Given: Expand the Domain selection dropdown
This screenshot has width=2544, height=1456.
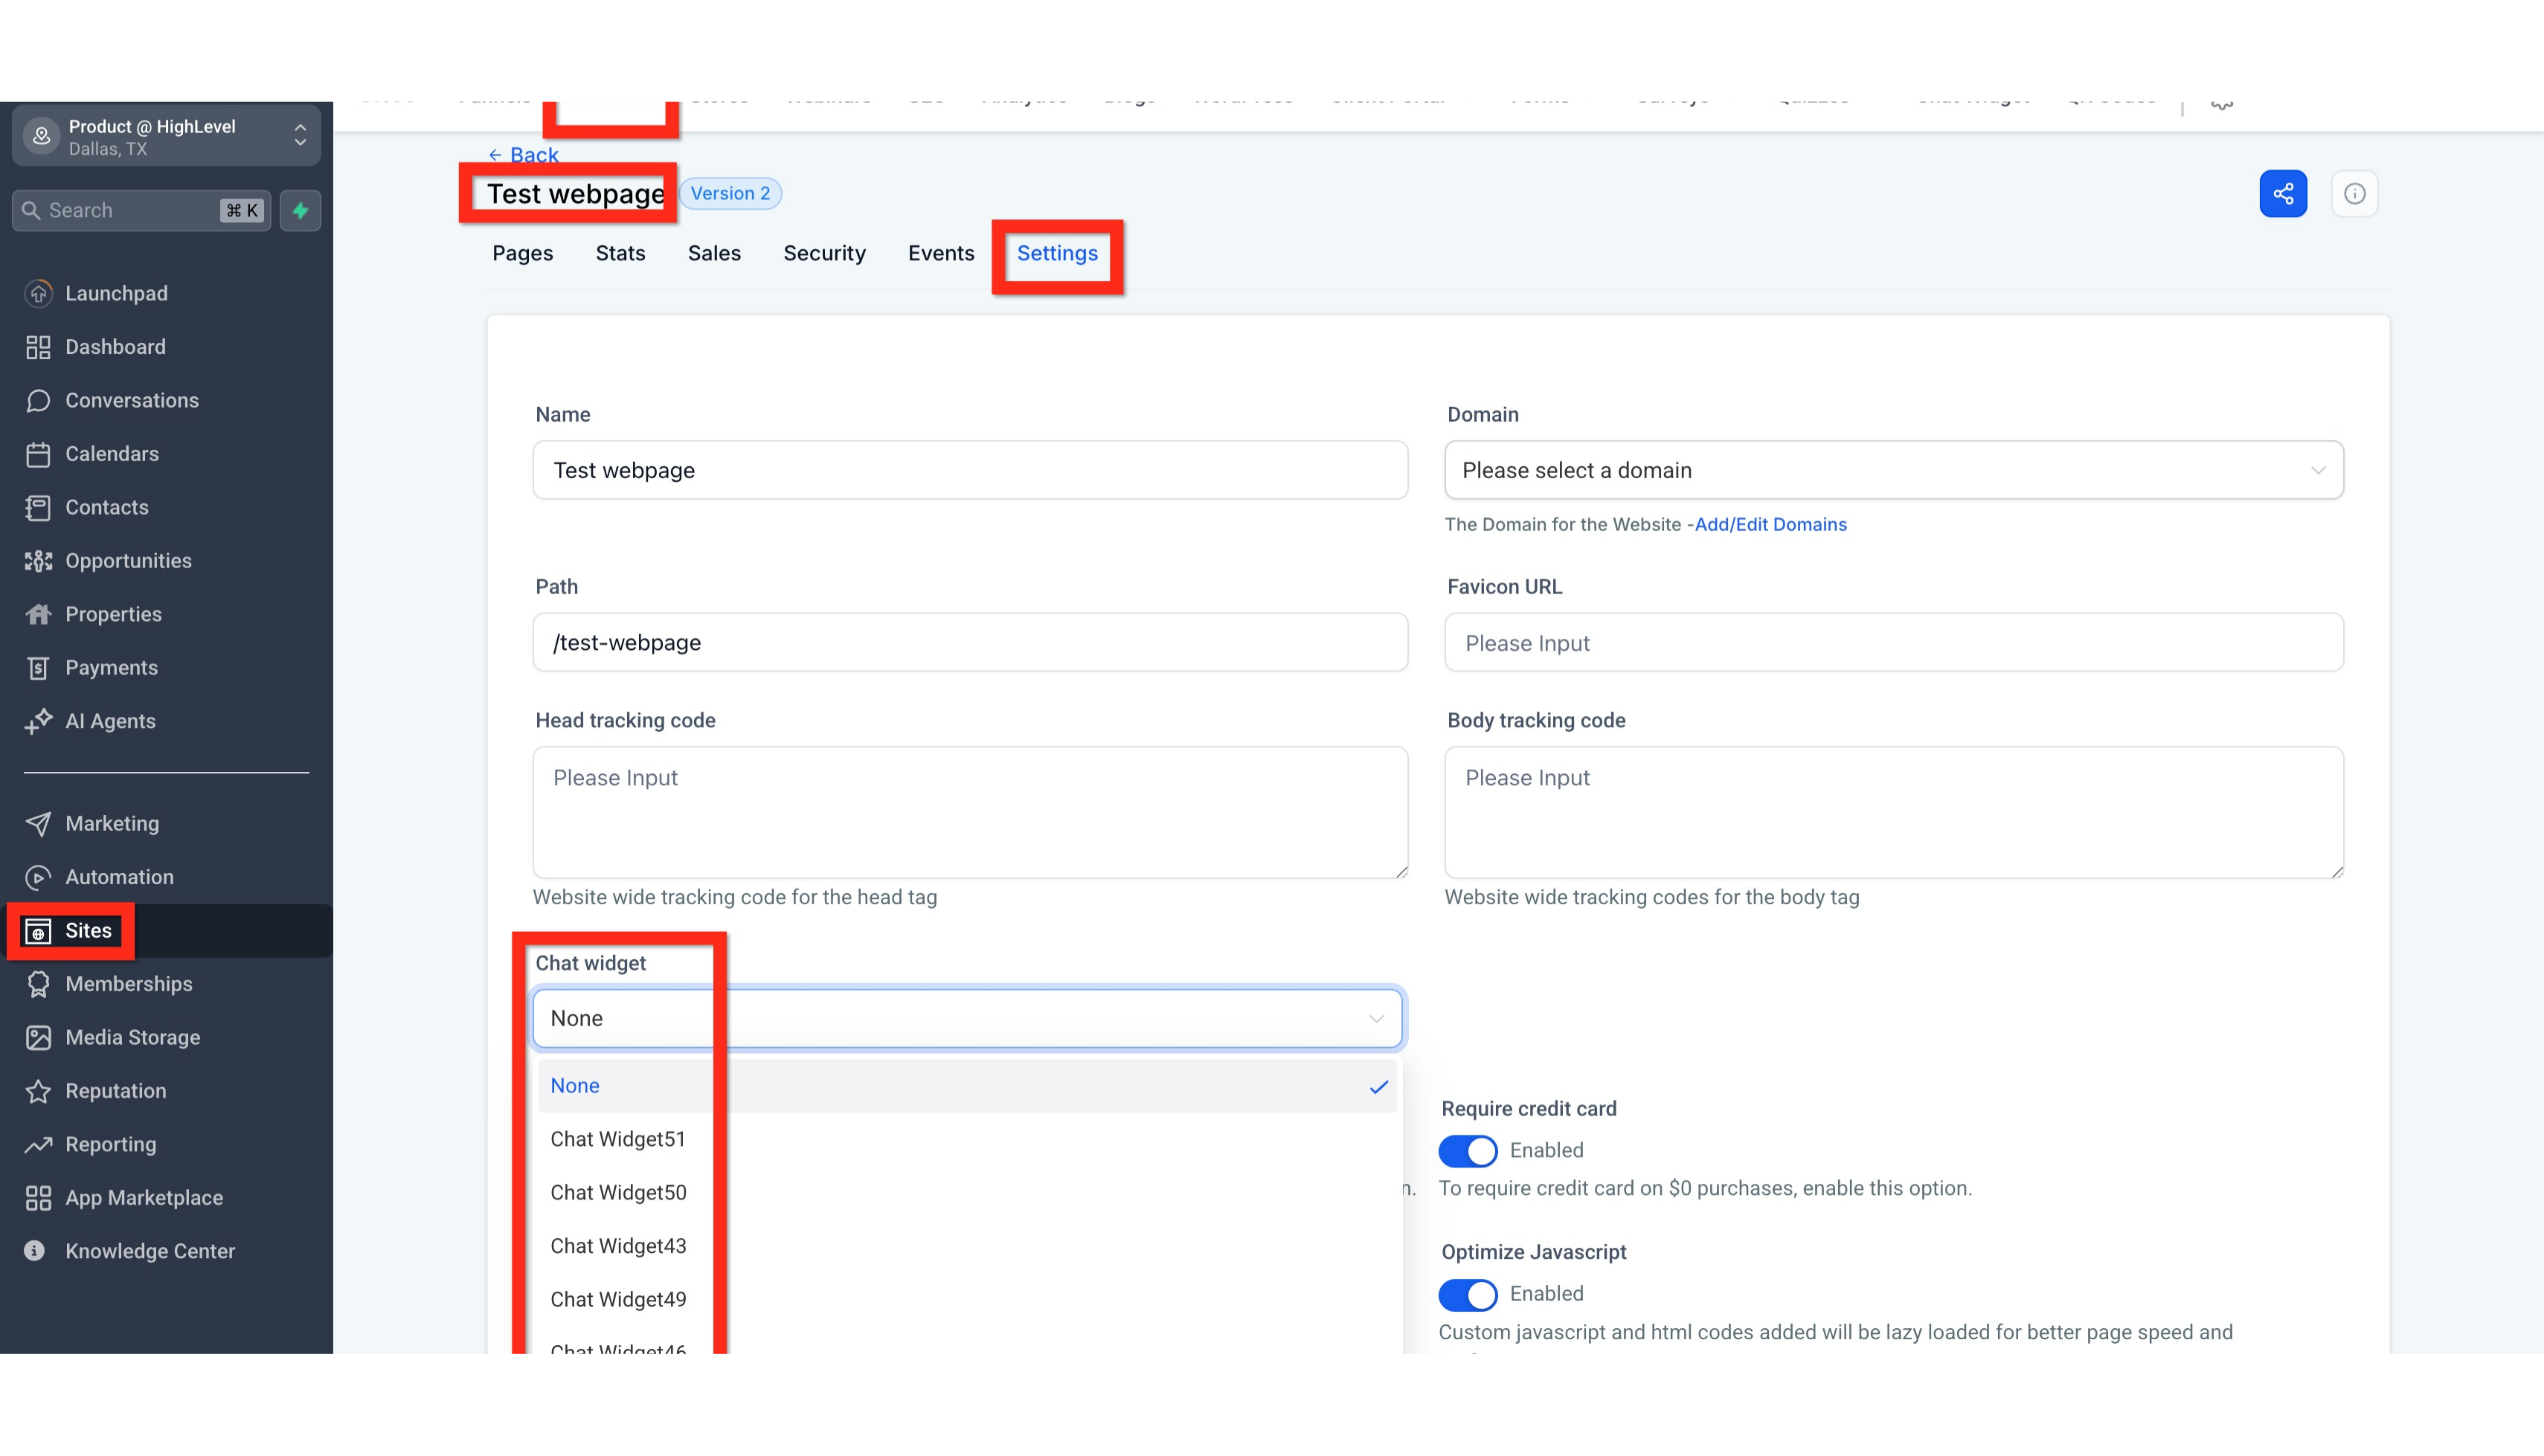Looking at the screenshot, I should click(x=1893, y=470).
